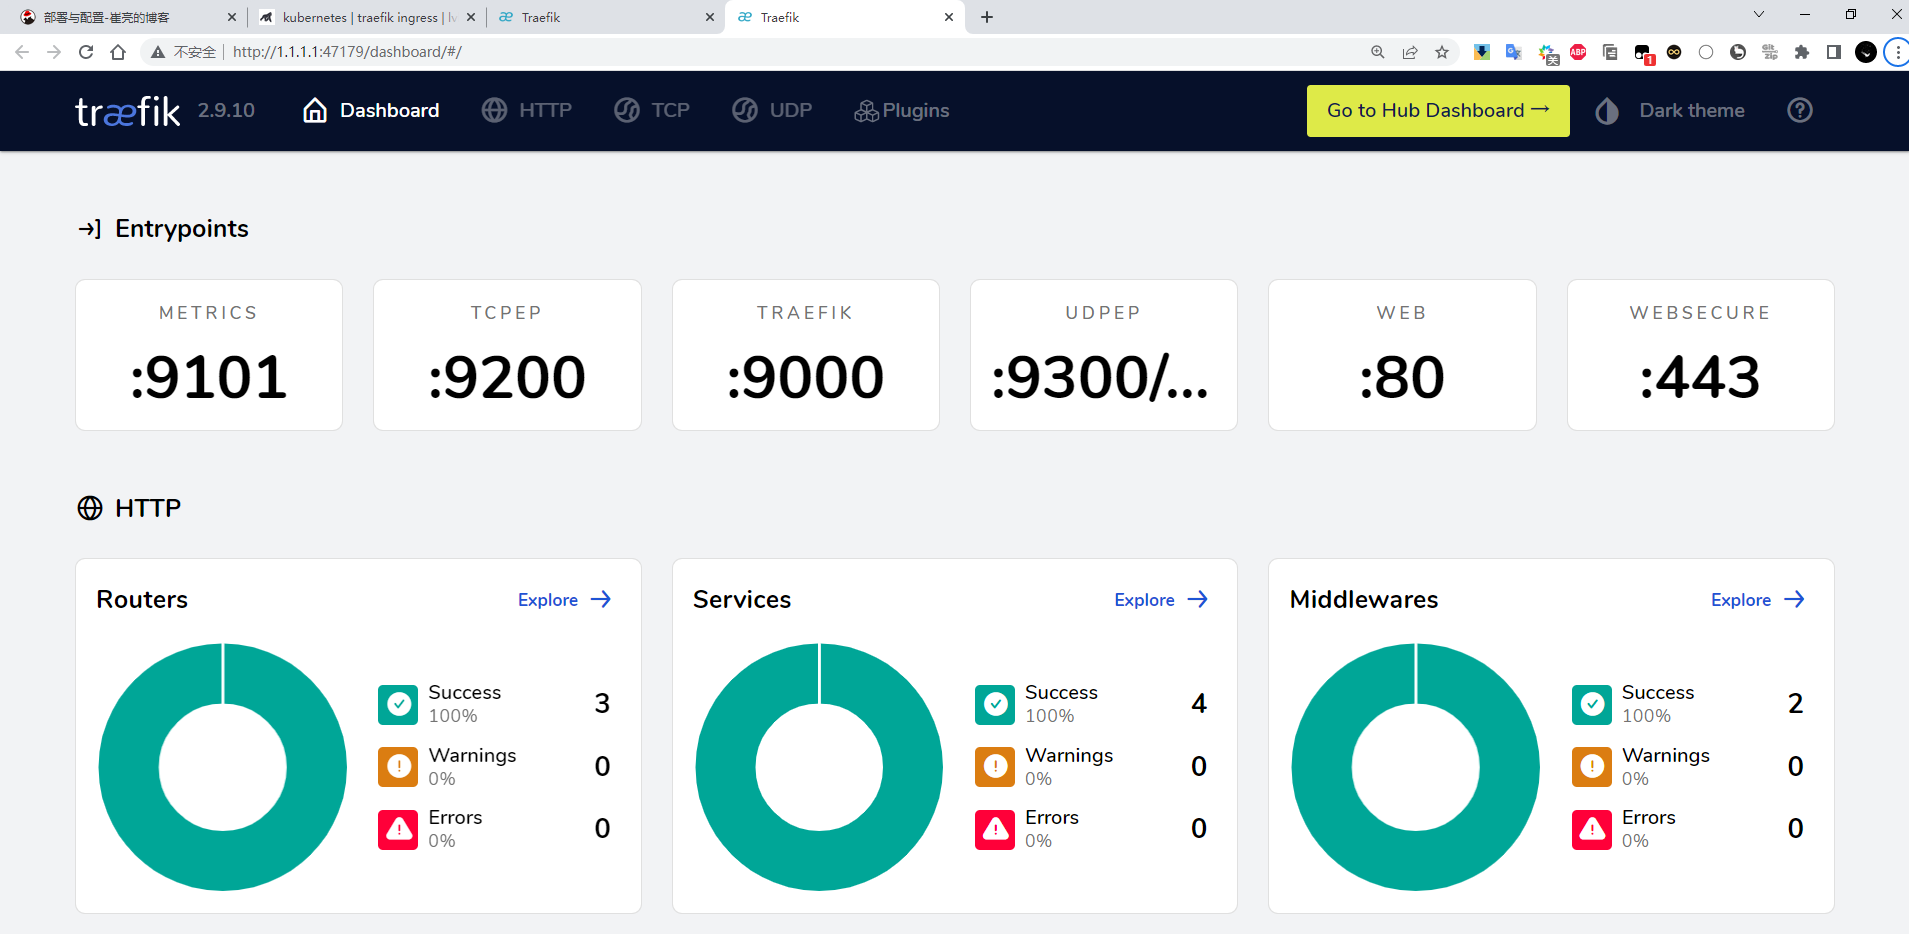This screenshot has width=1909, height=934.
Task: Reload the current page
Action: [x=86, y=52]
